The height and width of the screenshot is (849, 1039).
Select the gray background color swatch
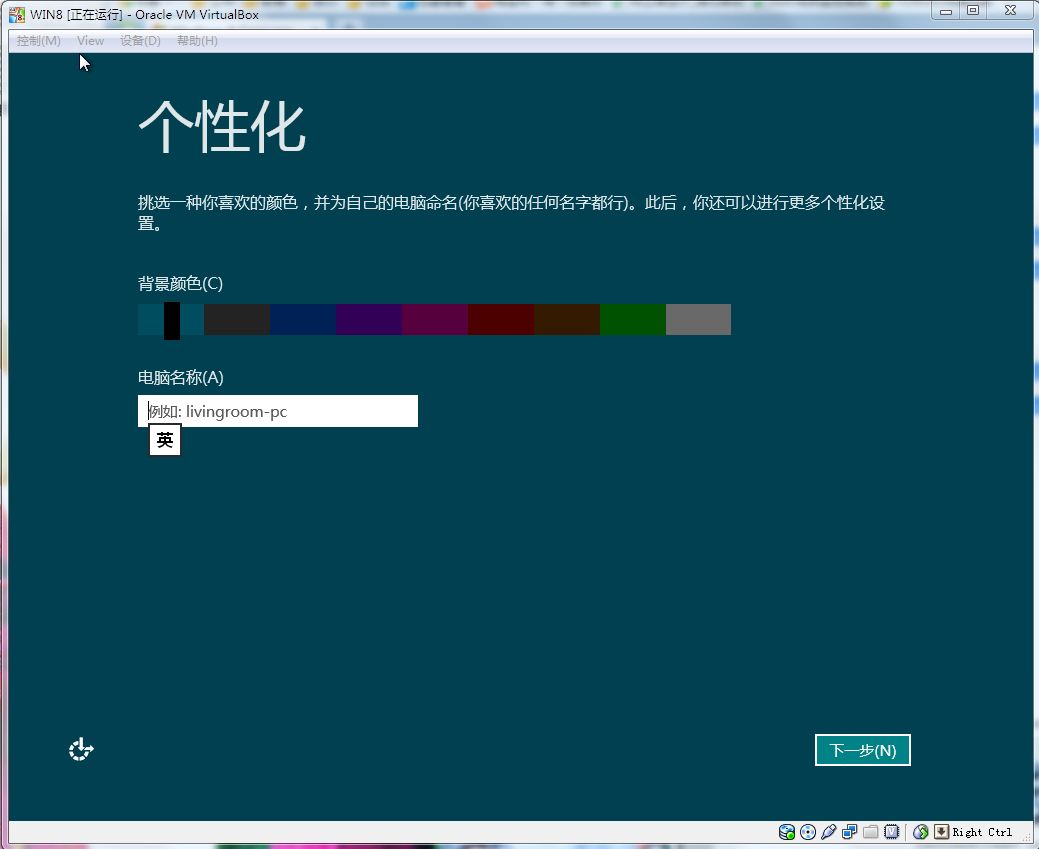(698, 320)
